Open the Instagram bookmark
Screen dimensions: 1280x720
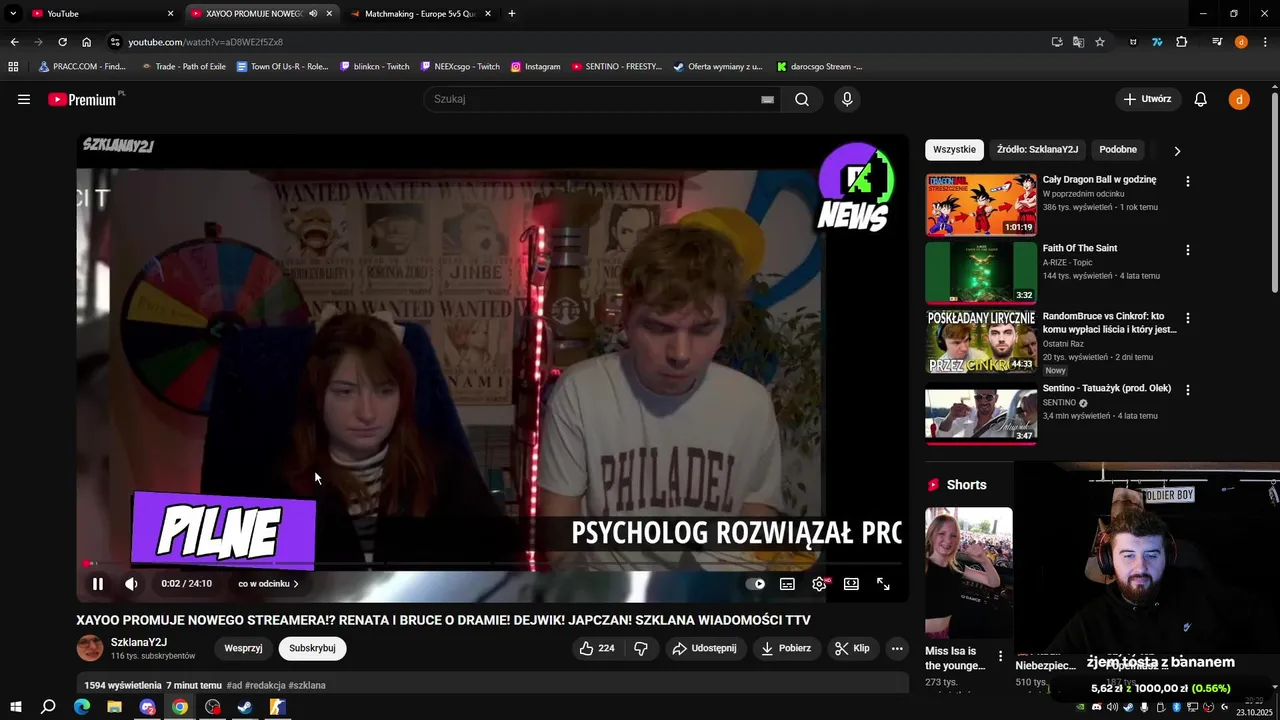coord(535,67)
